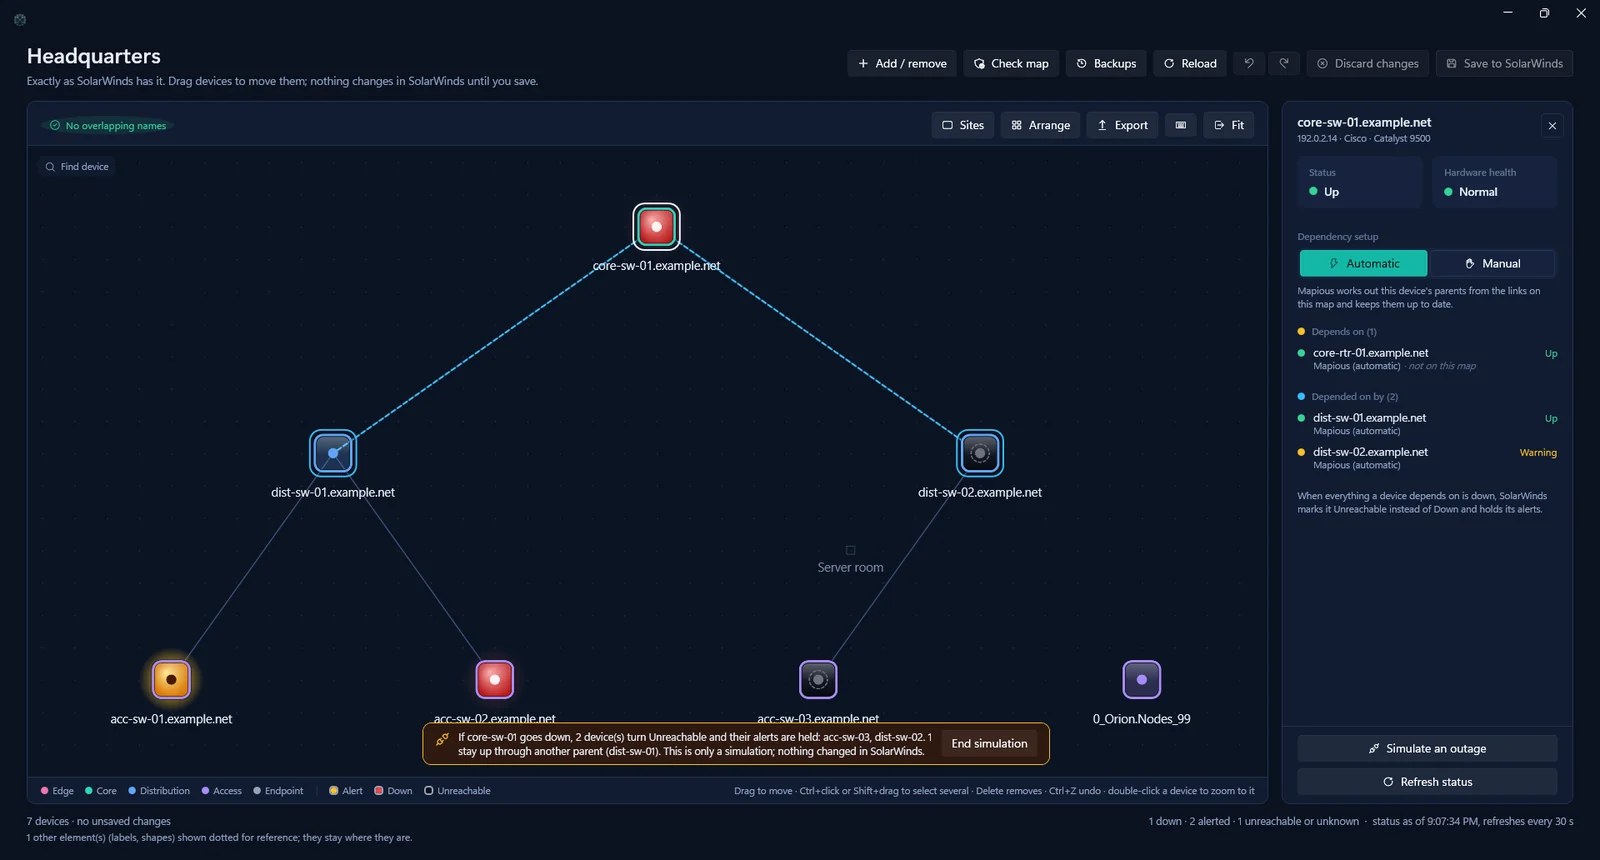This screenshot has height=860, width=1600.
Task: Open the Export options
Action: click(1122, 125)
